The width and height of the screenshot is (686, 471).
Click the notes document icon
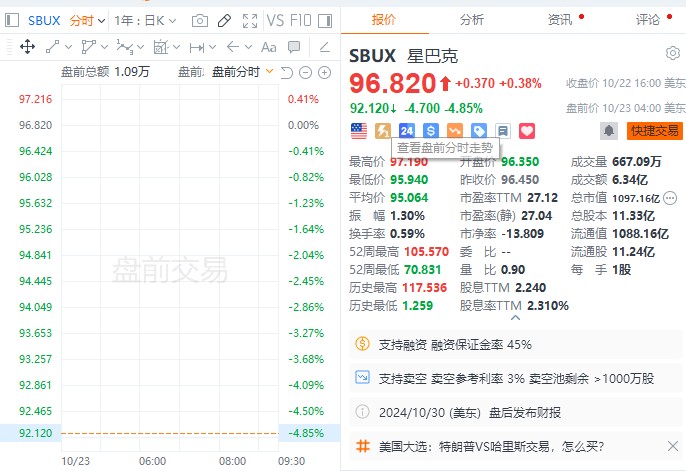[x=503, y=131]
